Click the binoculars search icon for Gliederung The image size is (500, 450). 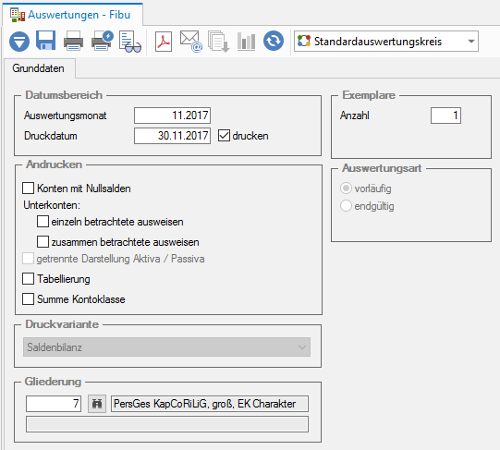(x=97, y=404)
